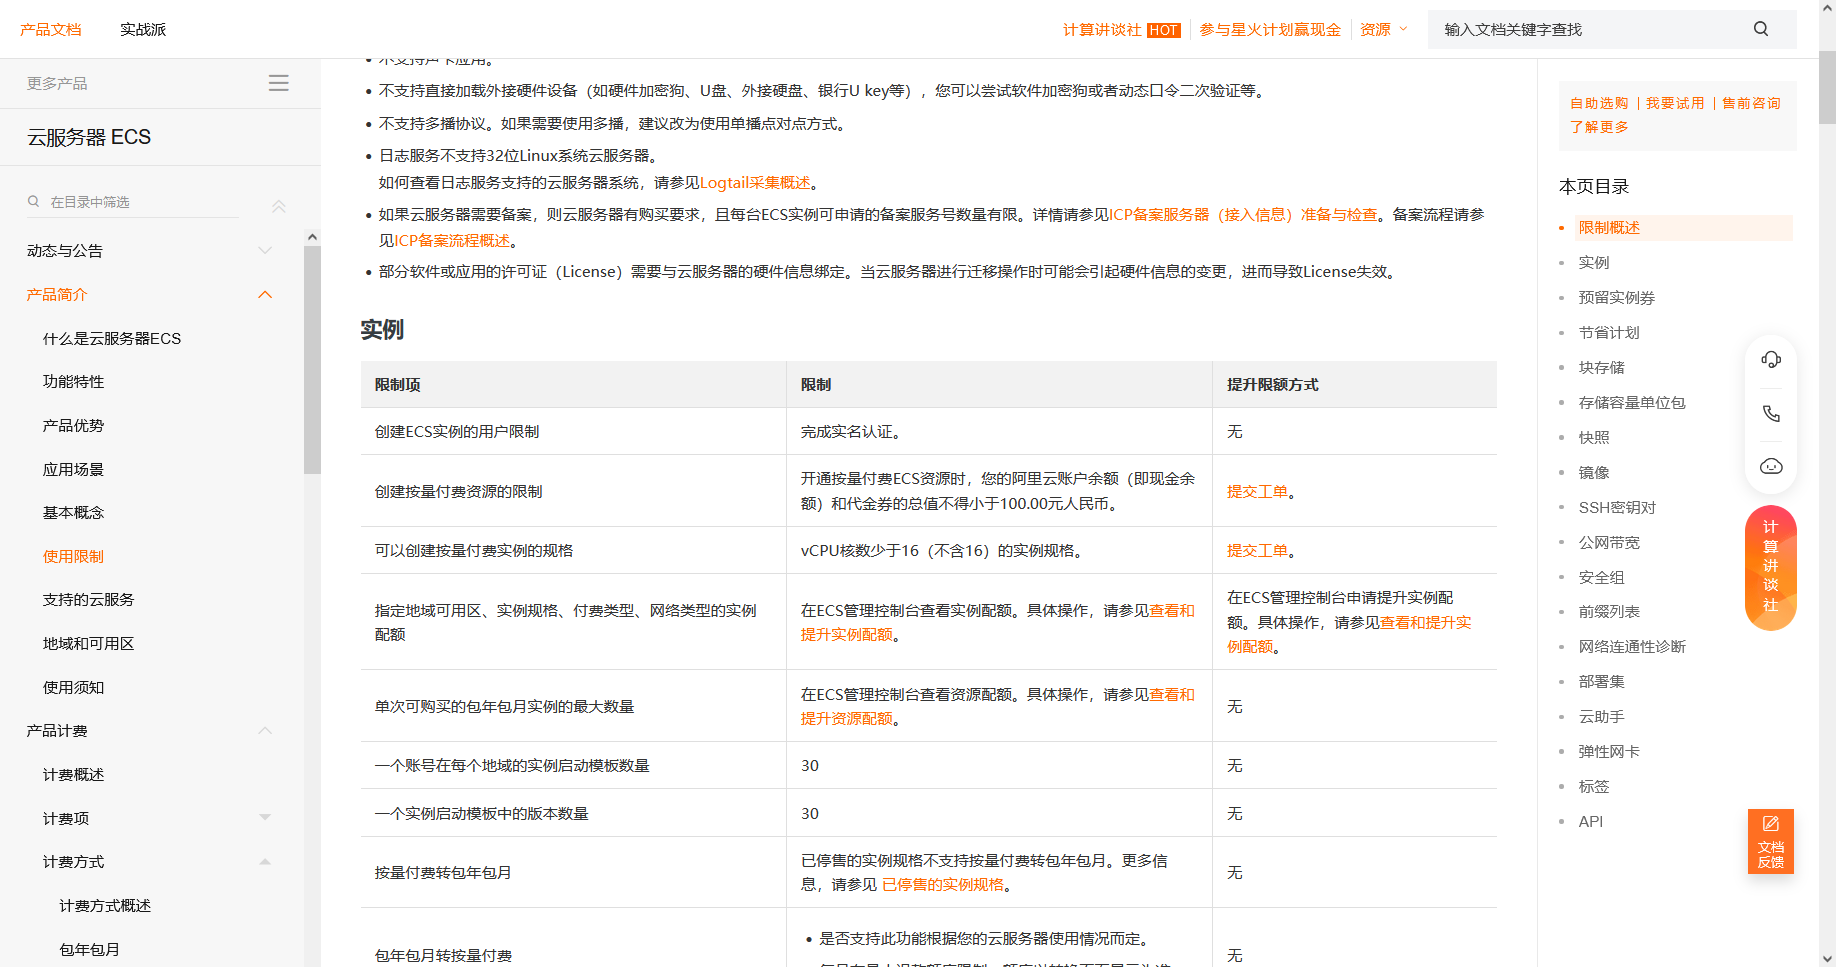The image size is (1836, 967).
Task: Click the Logtail采集概述 link
Action: click(x=755, y=182)
